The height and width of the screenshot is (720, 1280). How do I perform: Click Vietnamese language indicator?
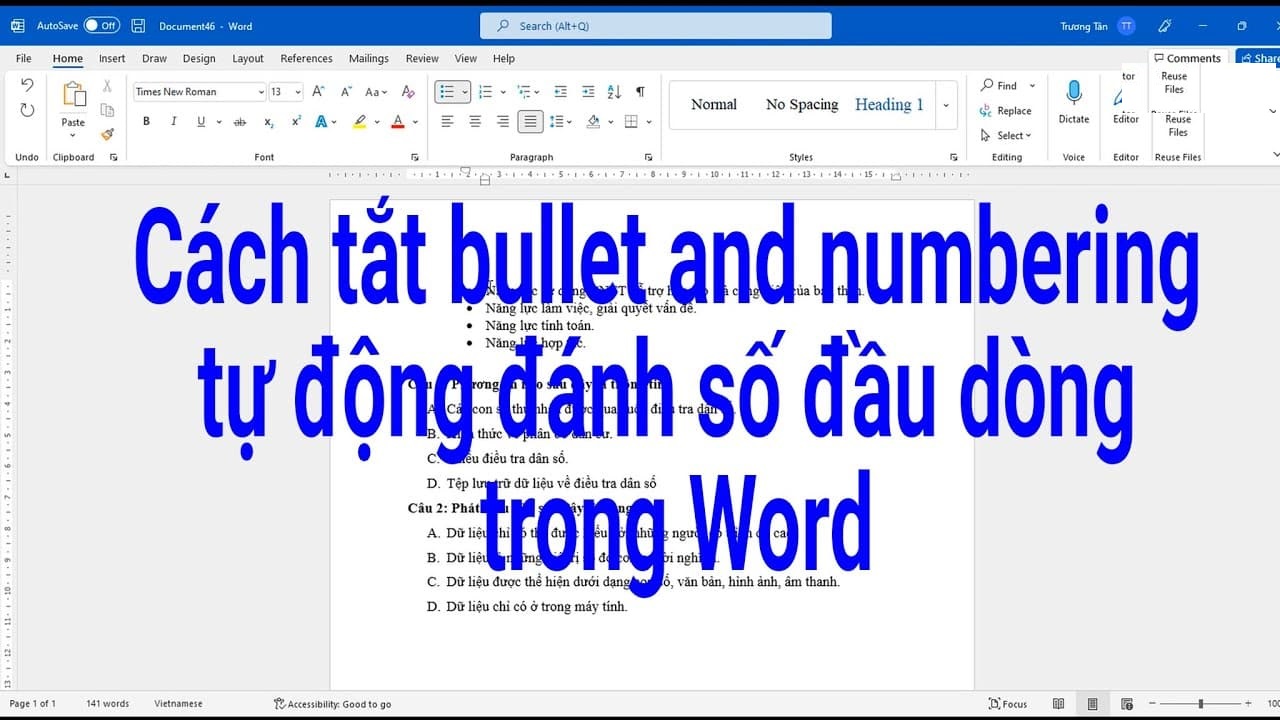178,704
